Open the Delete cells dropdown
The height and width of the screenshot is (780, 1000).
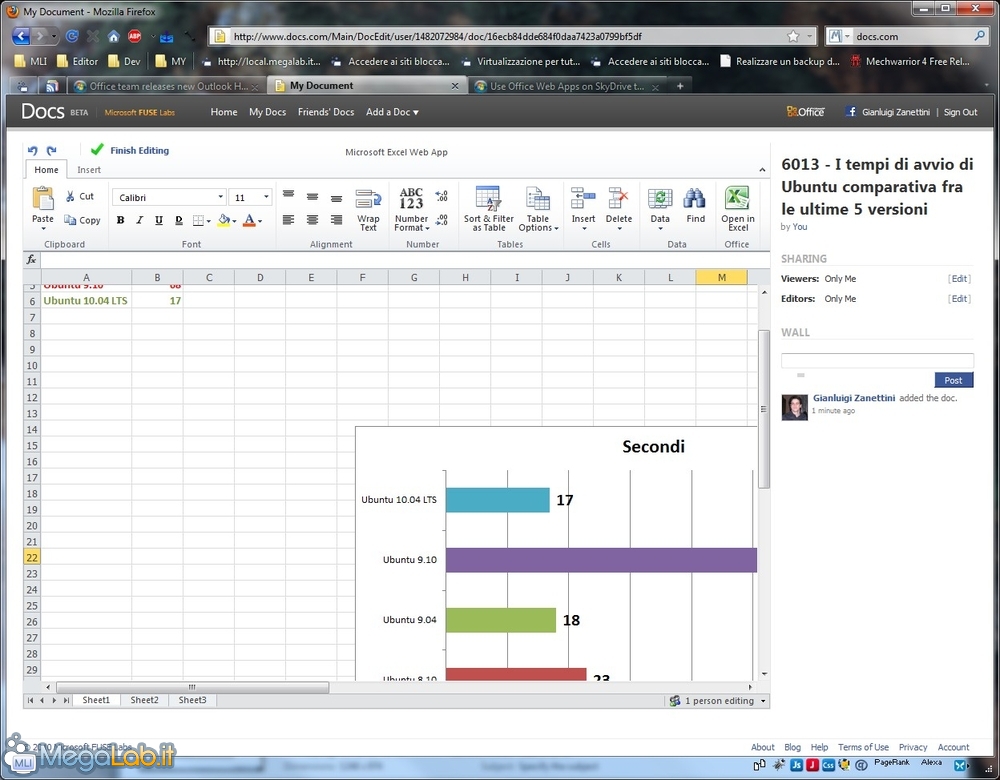pyautogui.click(x=619, y=209)
